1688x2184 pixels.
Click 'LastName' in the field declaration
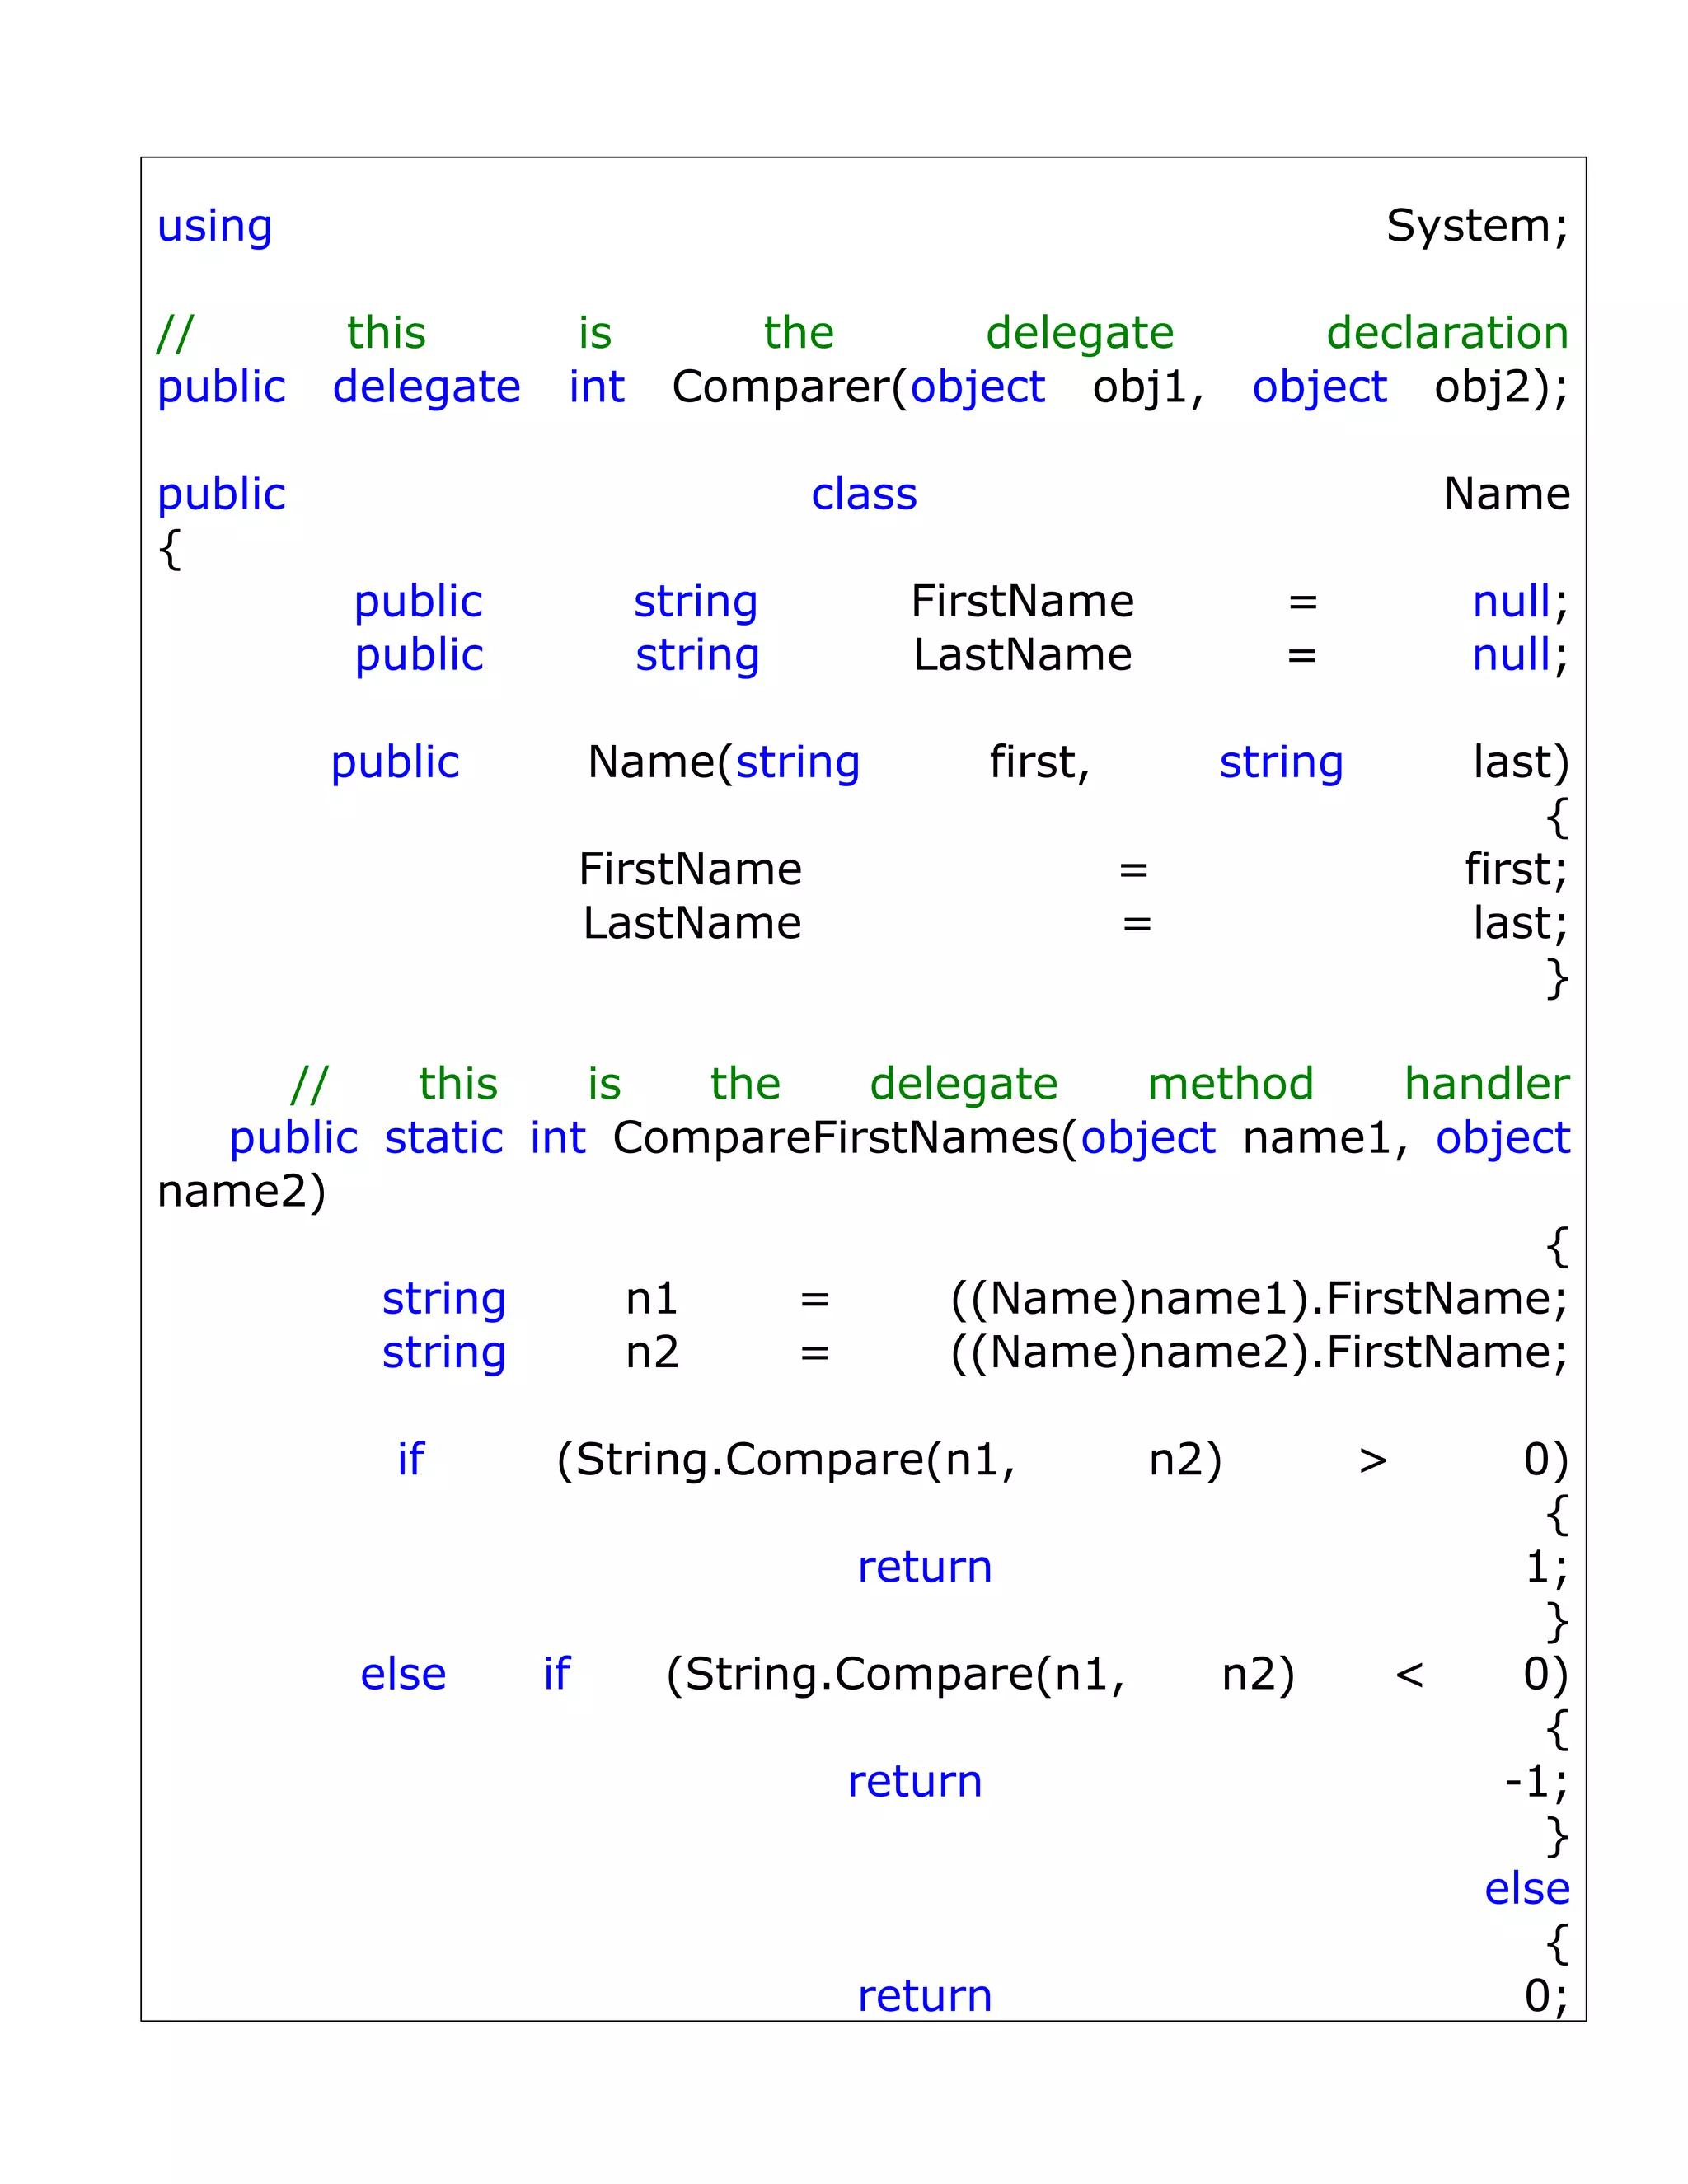(x=1022, y=655)
